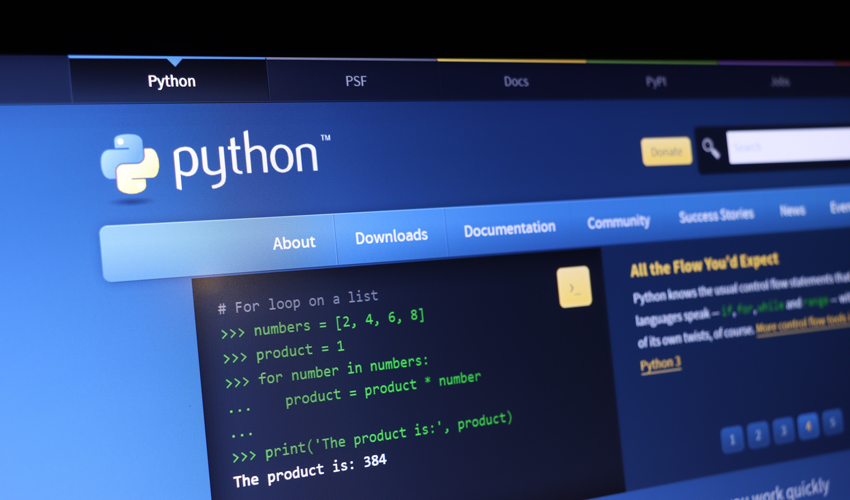Follow the Python 3 link
Viewport: 850px width, 500px height.
pyautogui.click(x=660, y=364)
